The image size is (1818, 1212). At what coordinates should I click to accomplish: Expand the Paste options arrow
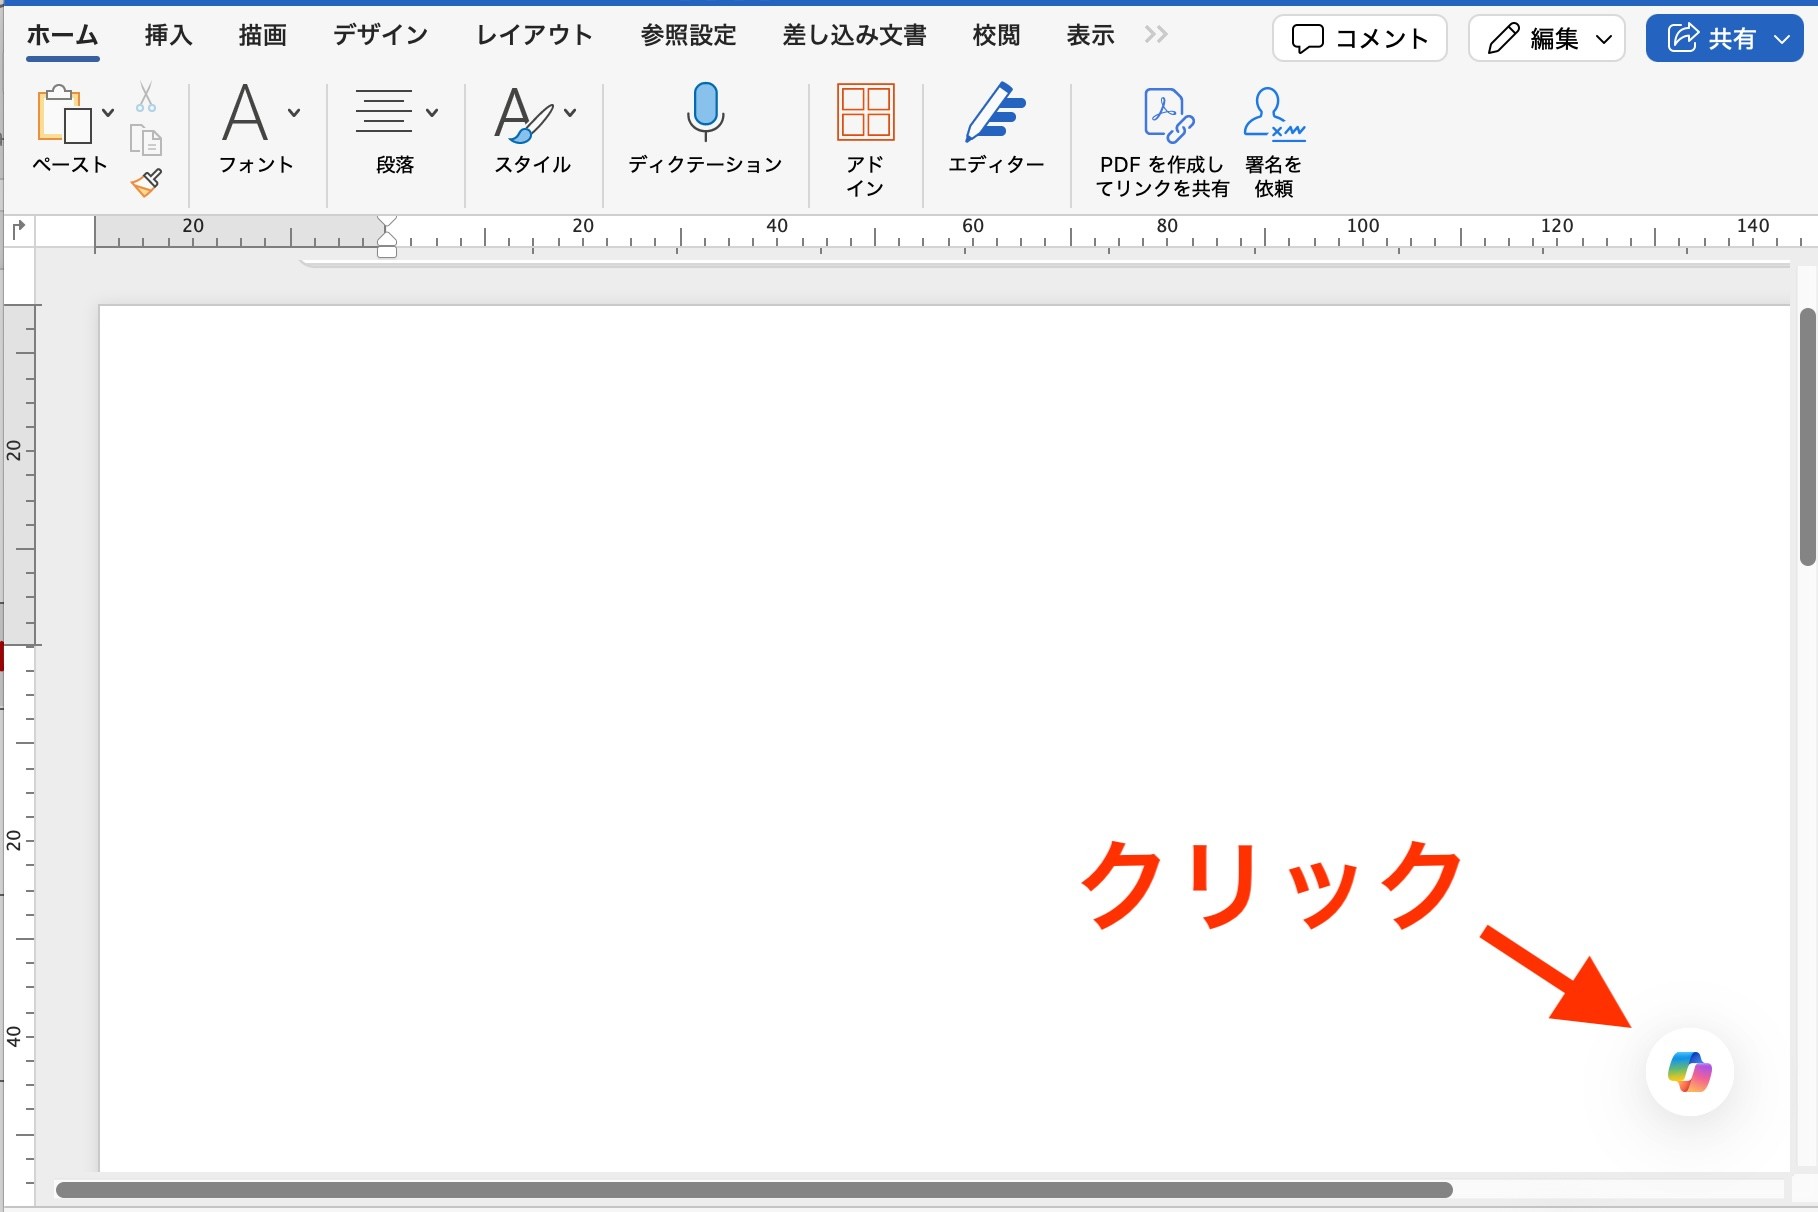coord(108,113)
